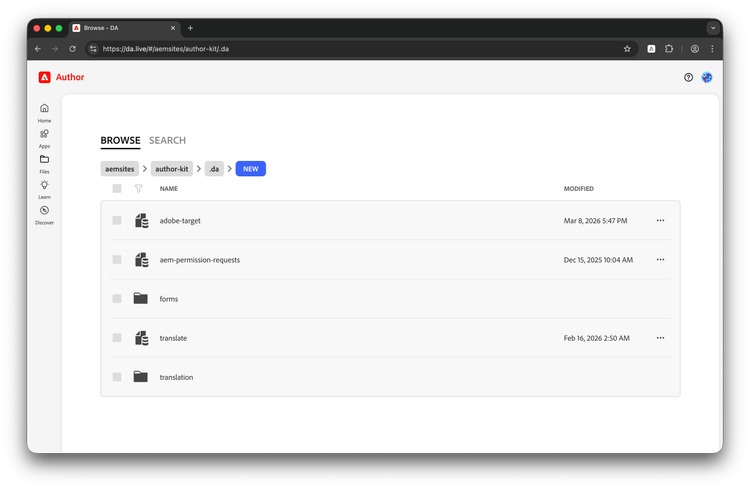Tick the checkbox for forms folder
Screen dimensions: 750x489
pos(117,298)
